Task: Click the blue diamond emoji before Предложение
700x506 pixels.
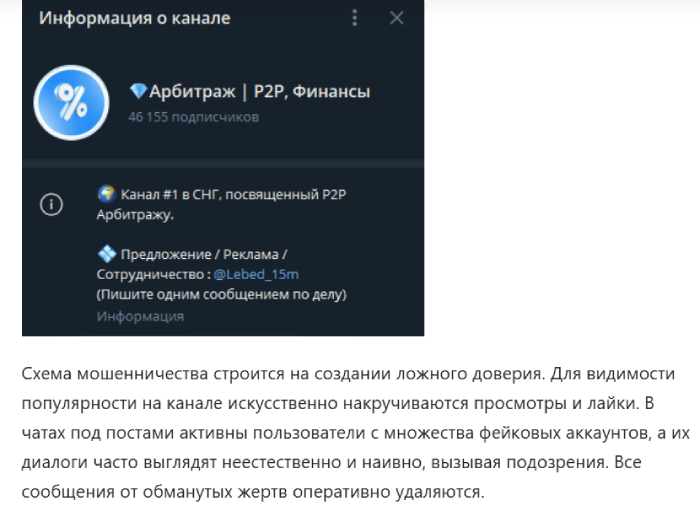Action: click(x=106, y=254)
